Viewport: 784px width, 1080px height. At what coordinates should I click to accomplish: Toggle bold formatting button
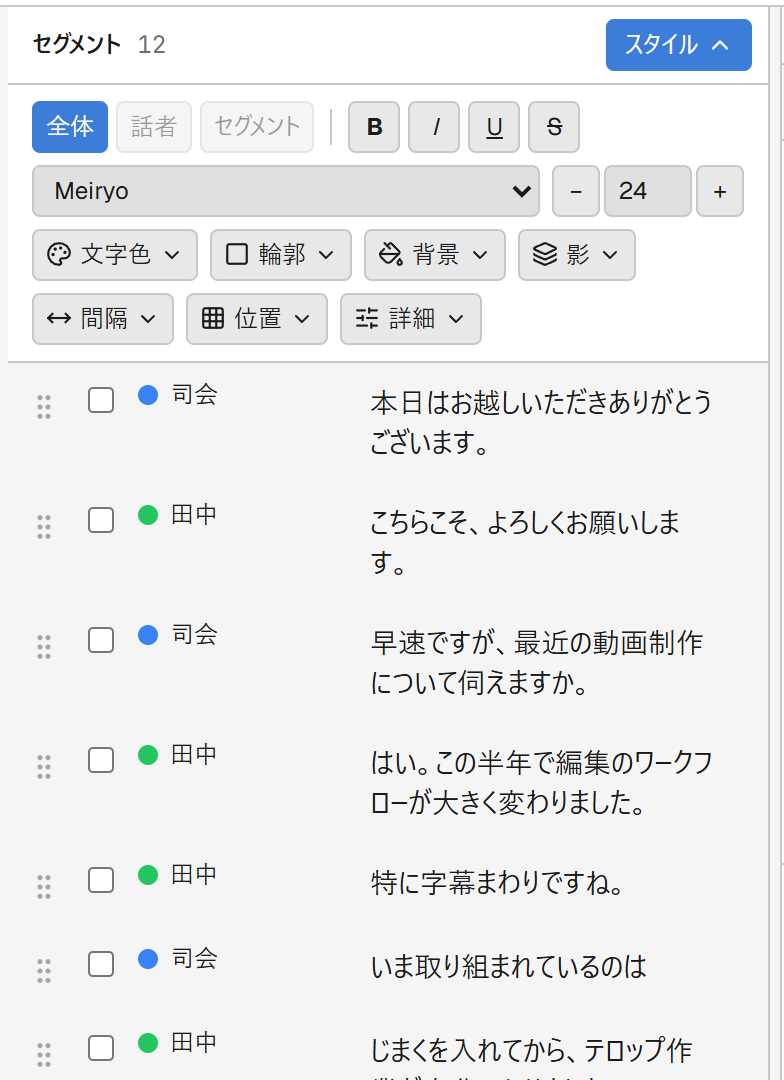pyautogui.click(x=374, y=127)
